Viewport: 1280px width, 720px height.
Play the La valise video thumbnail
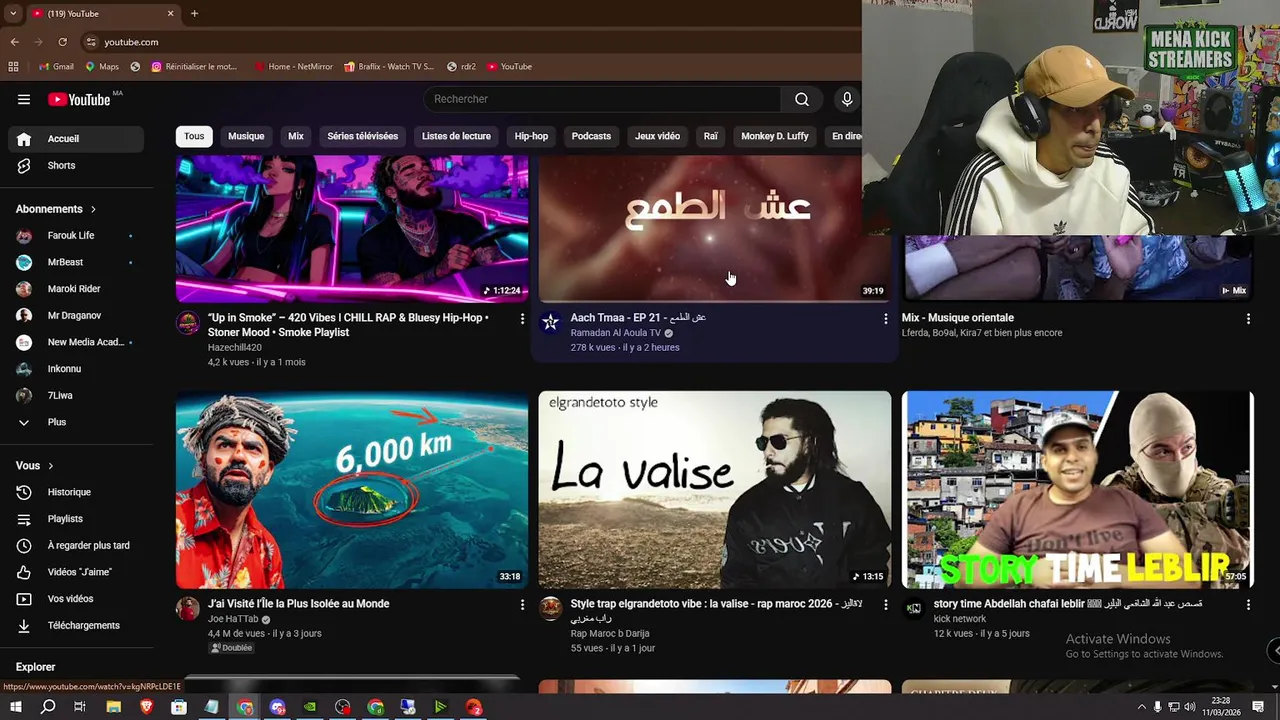pyautogui.click(x=714, y=490)
